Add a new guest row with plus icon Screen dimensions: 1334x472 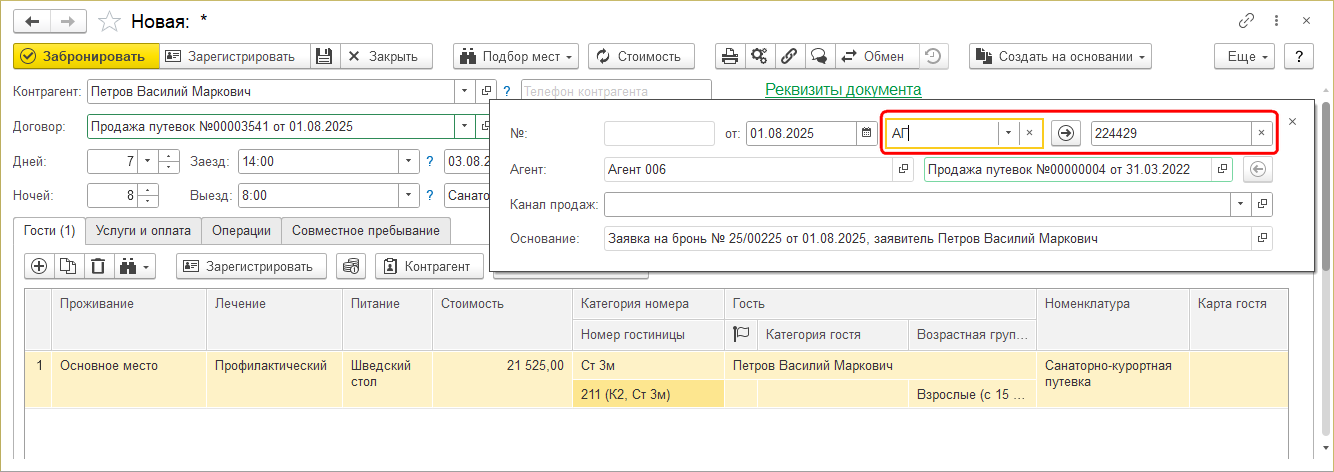[x=40, y=266]
